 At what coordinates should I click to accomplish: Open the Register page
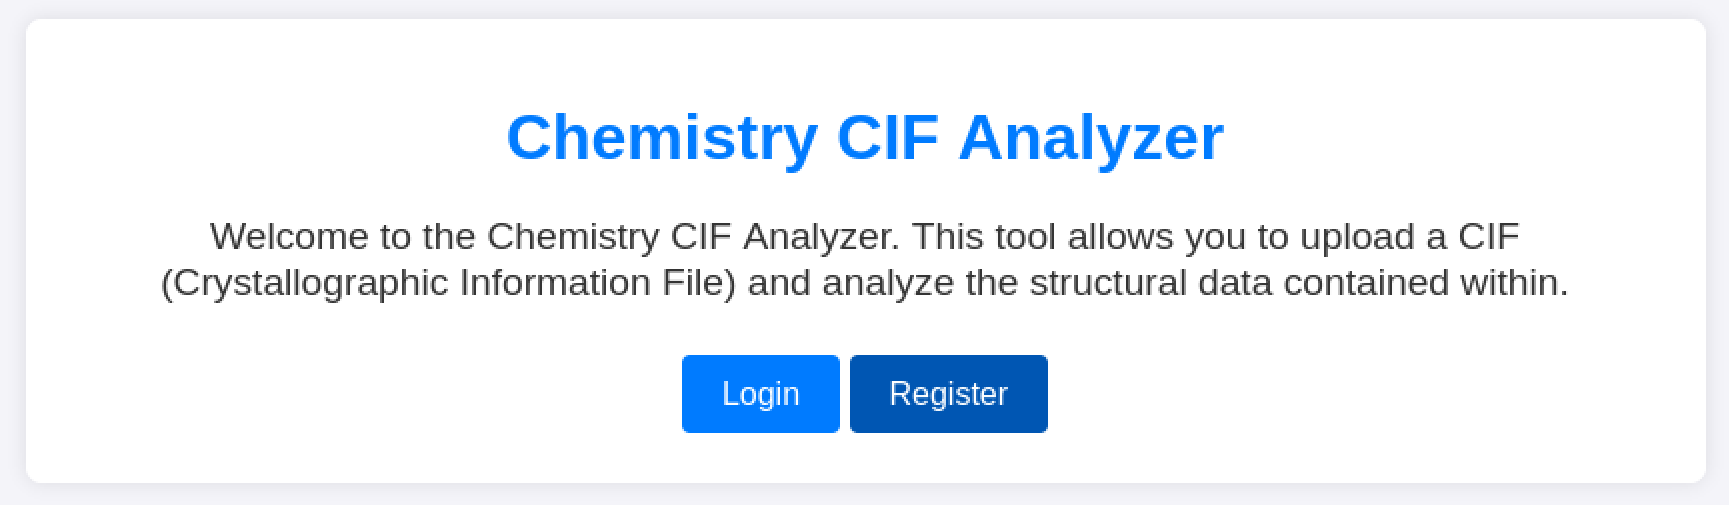(948, 394)
